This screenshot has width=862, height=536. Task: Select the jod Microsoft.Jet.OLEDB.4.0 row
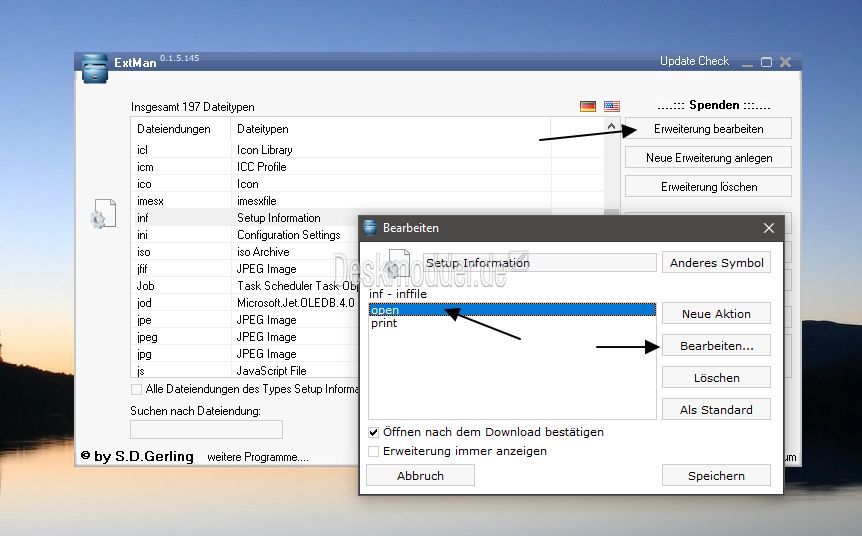(x=245, y=303)
